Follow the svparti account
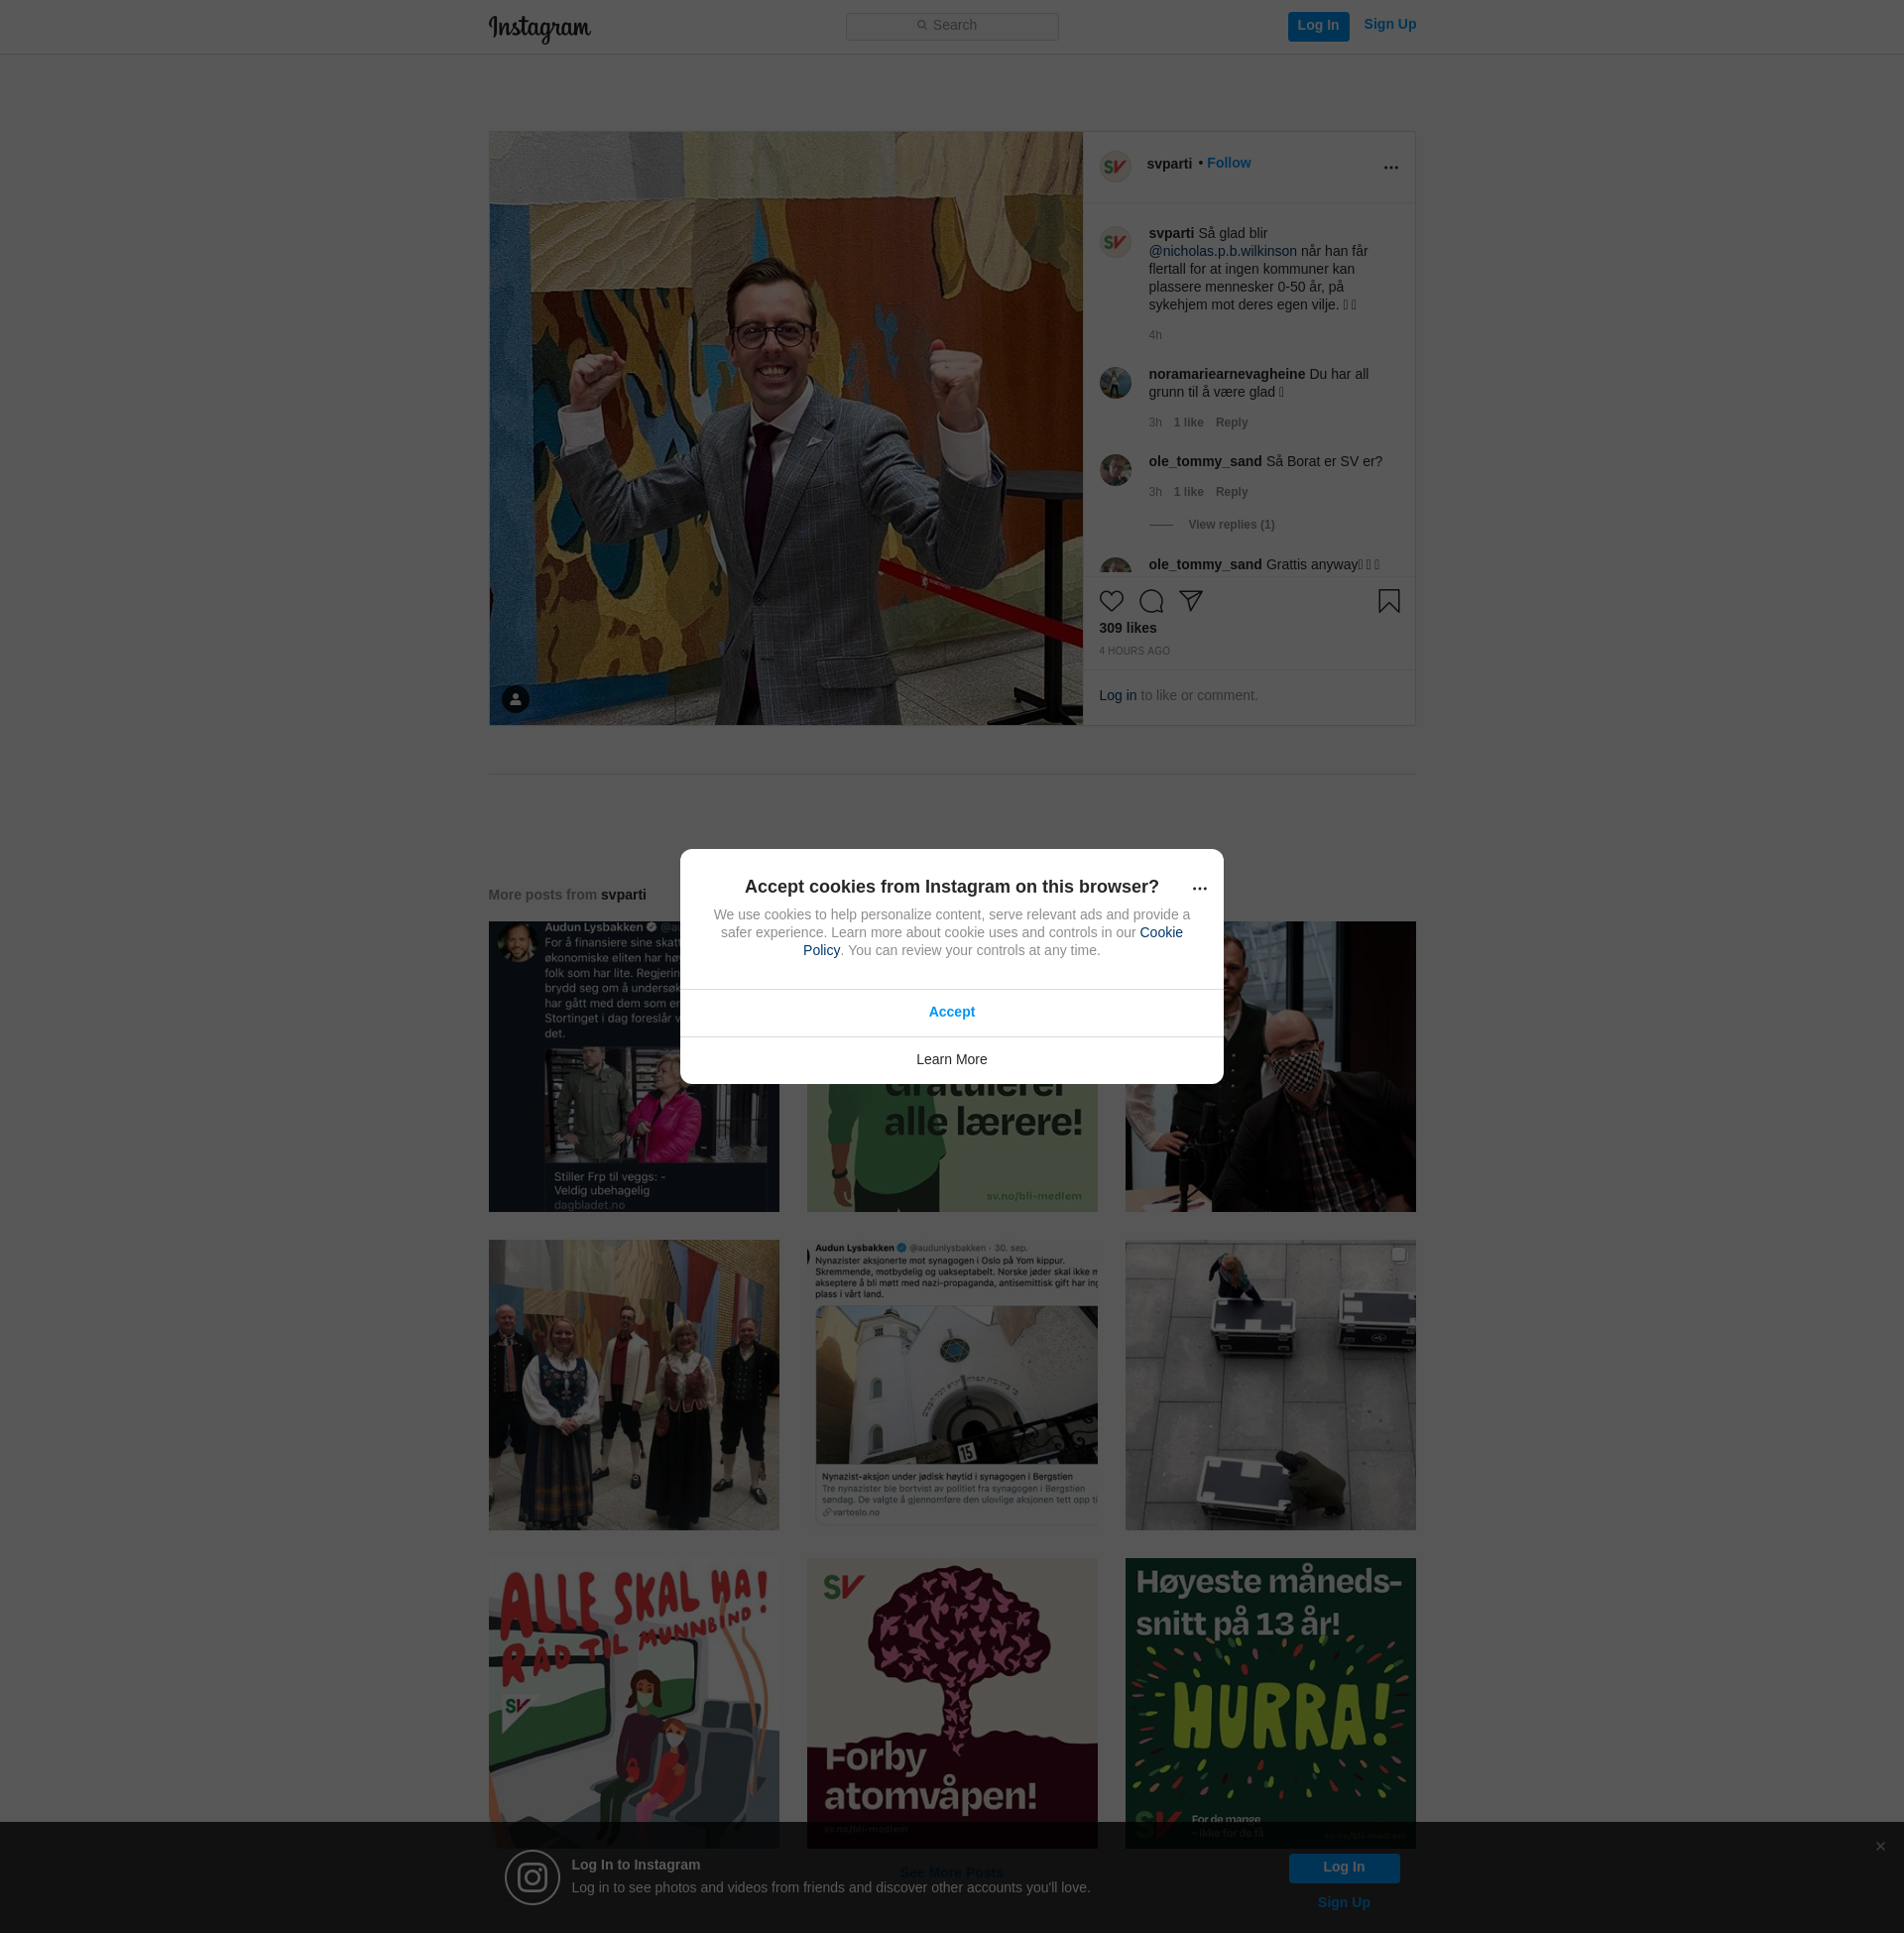This screenshot has width=1904, height=1933. tap(1228, 163)
